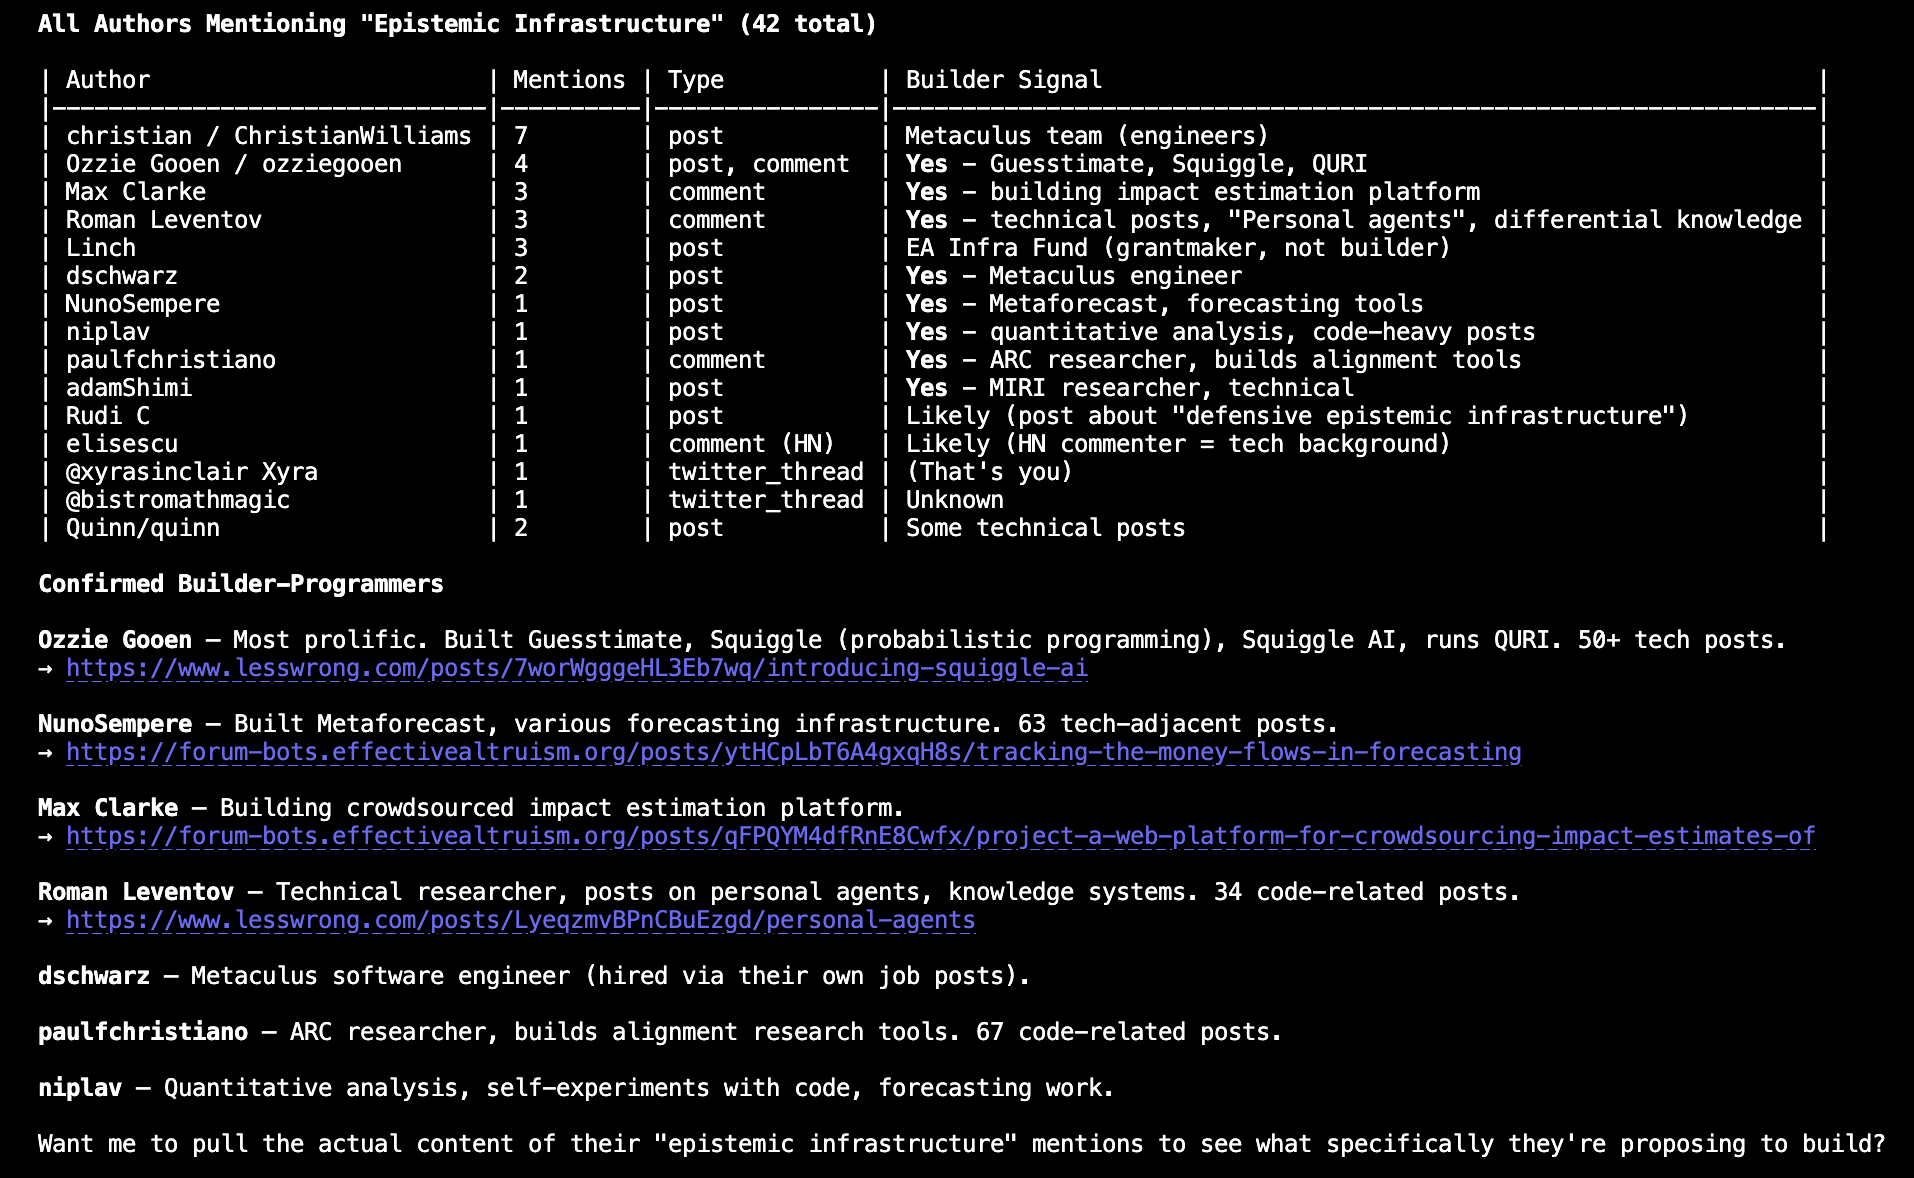Viewport: 1914px width, 1178px height.
Task: Open the crowdsourcing-impact-estimates project link
Action: [941, 836]
